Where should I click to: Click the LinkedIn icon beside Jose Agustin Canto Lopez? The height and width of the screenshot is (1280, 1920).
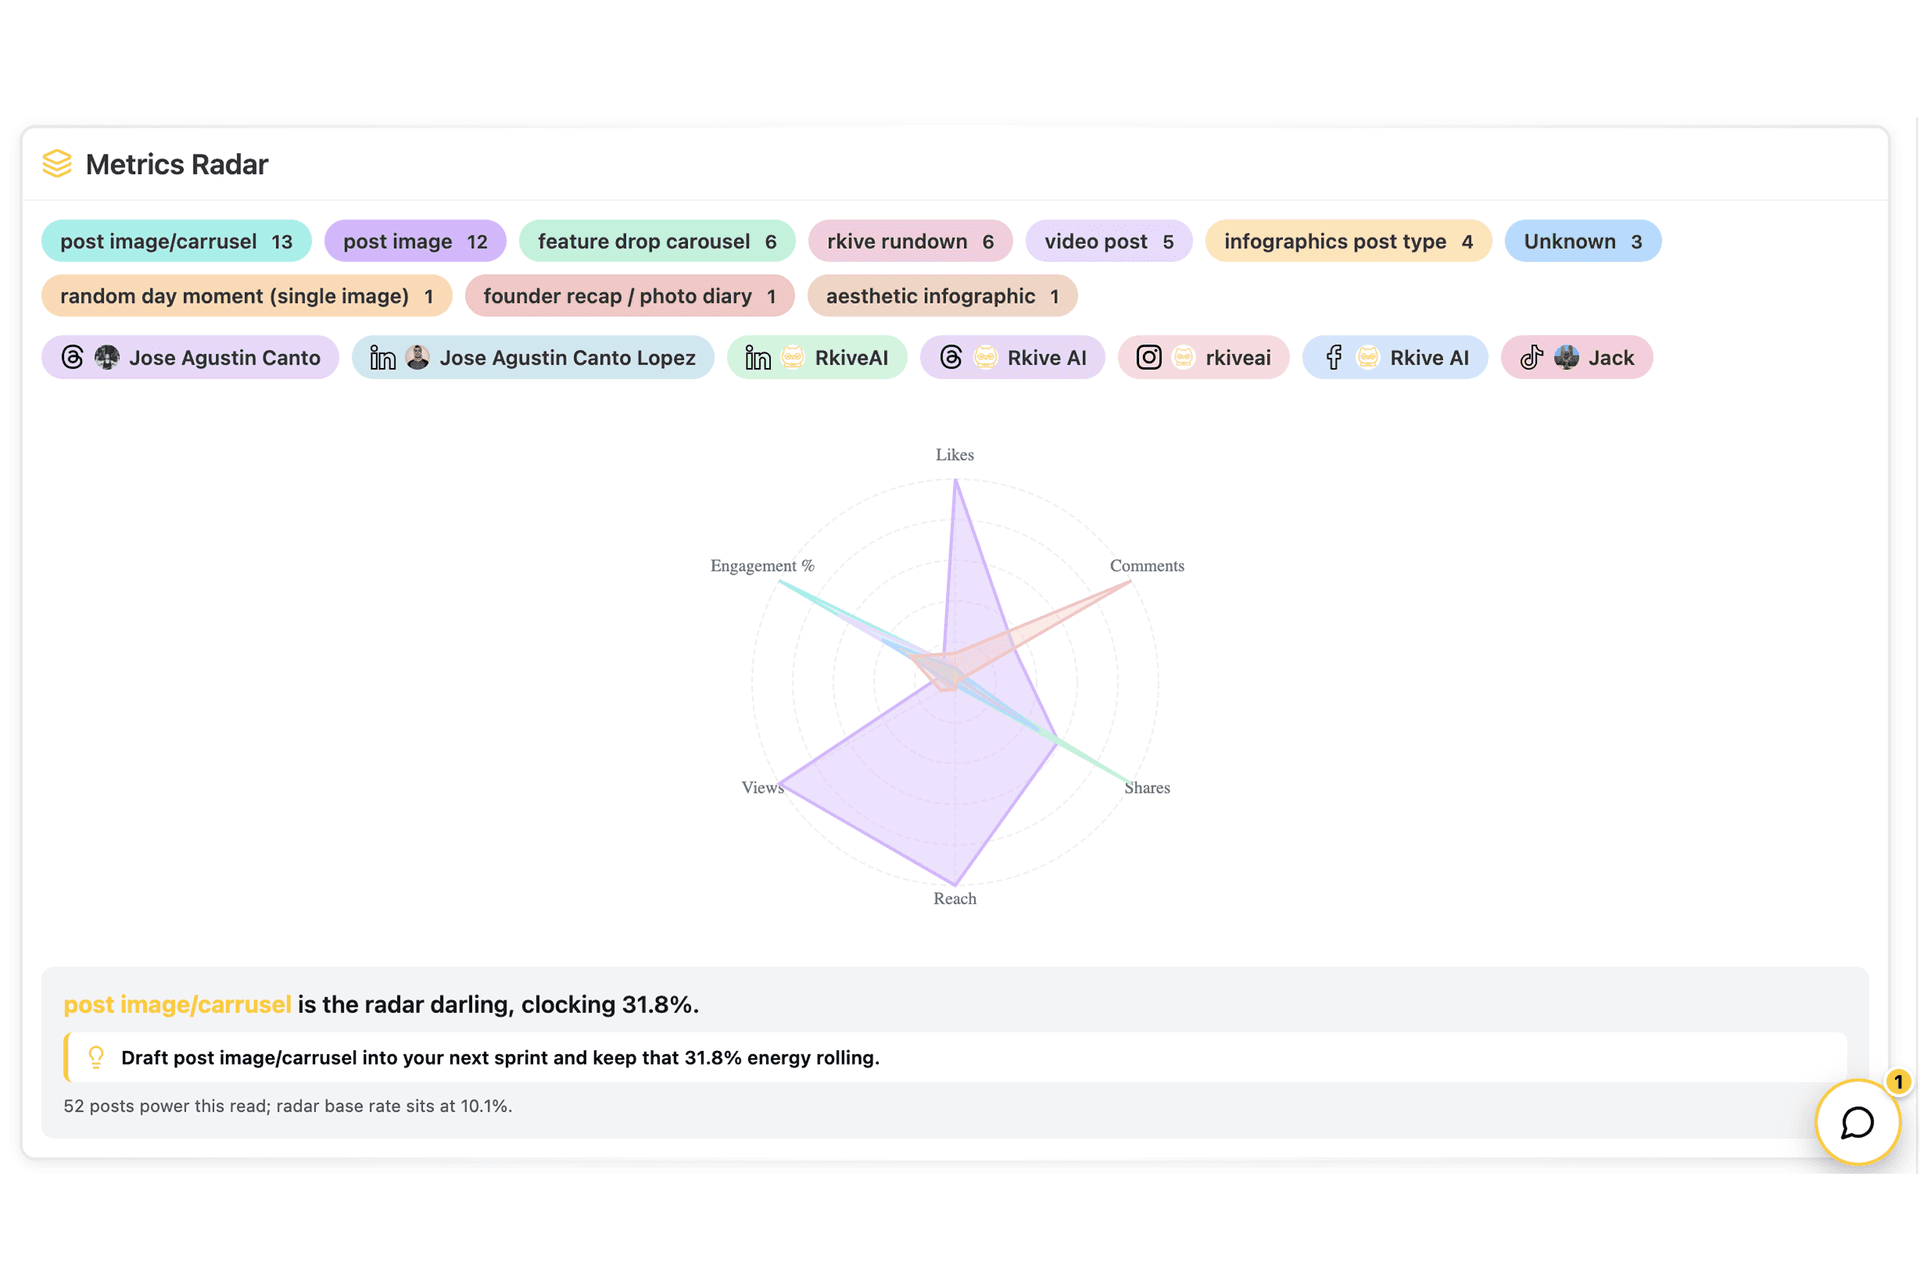pos(382,357)
